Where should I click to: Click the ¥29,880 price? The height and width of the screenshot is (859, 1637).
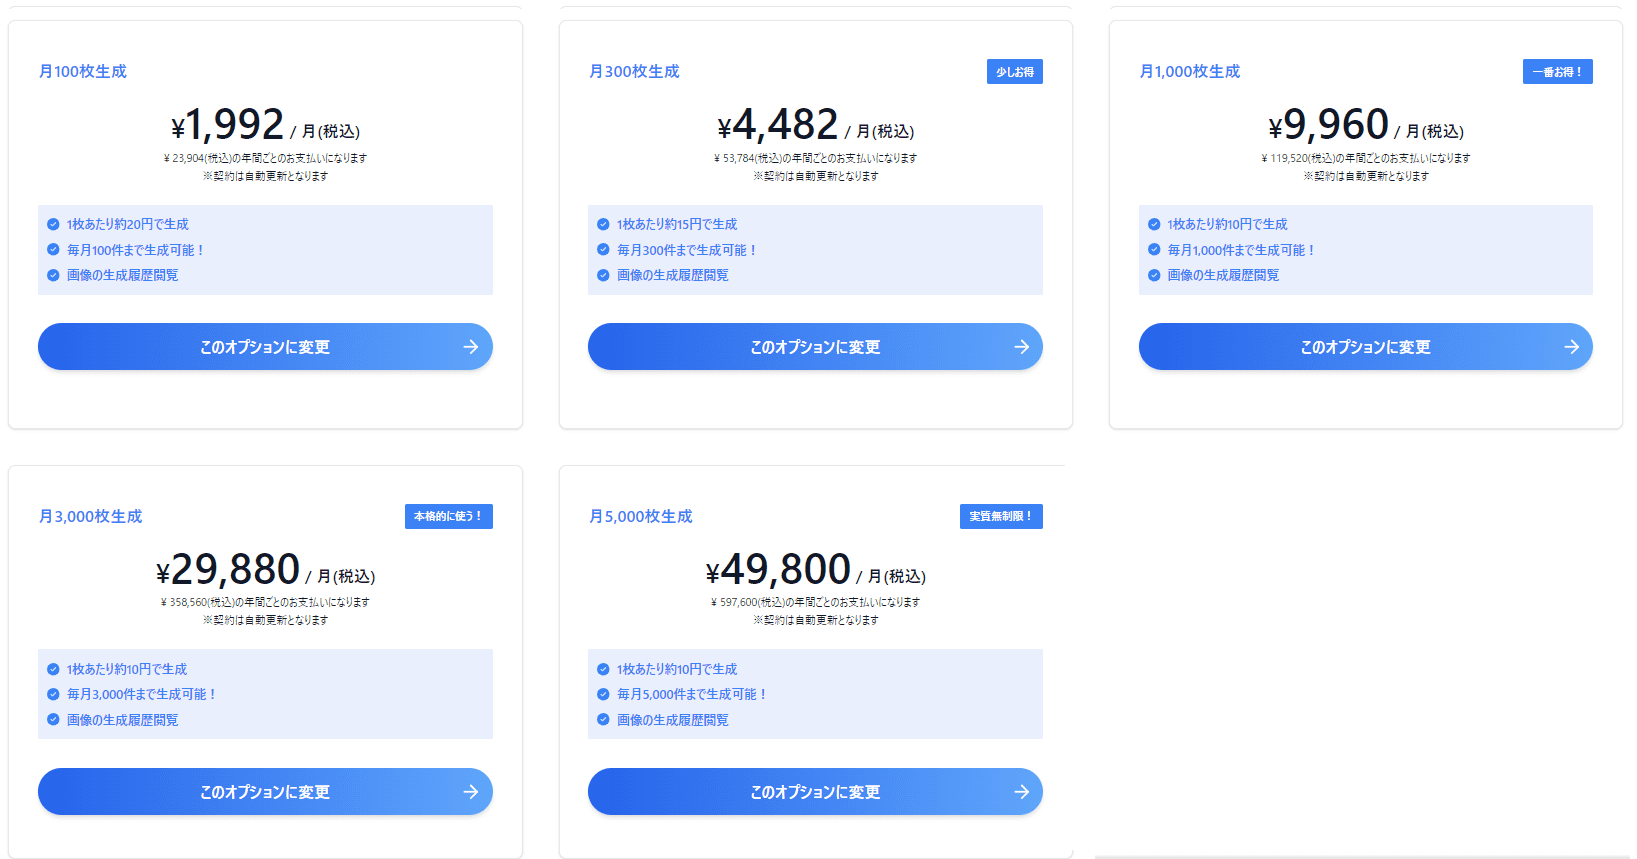point(228,570)
